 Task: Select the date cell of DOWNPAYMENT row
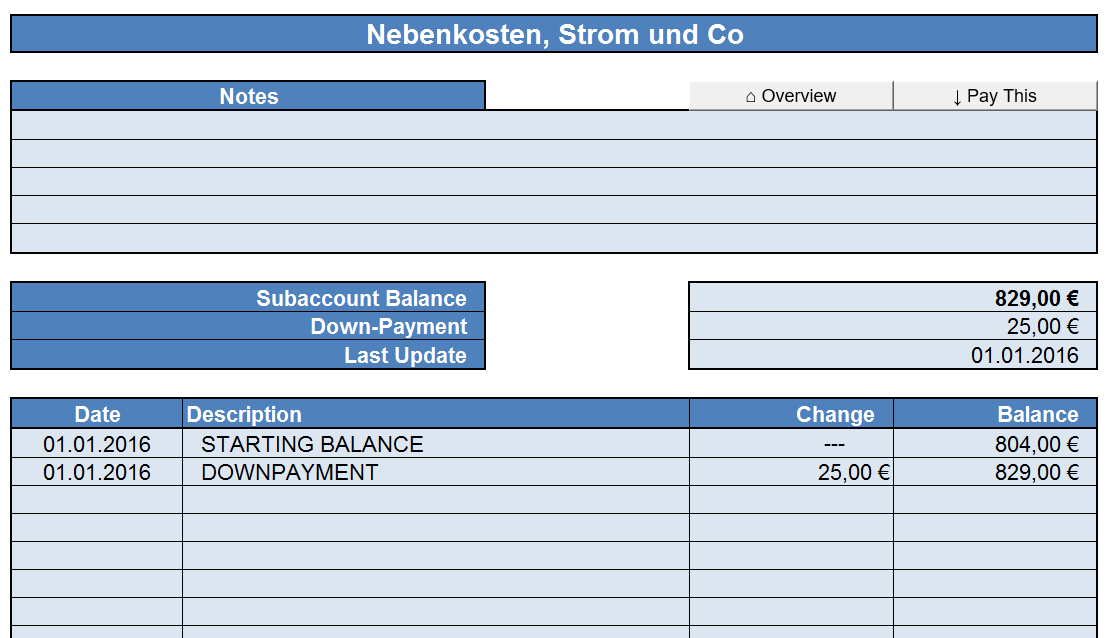(x=97, y=472)
